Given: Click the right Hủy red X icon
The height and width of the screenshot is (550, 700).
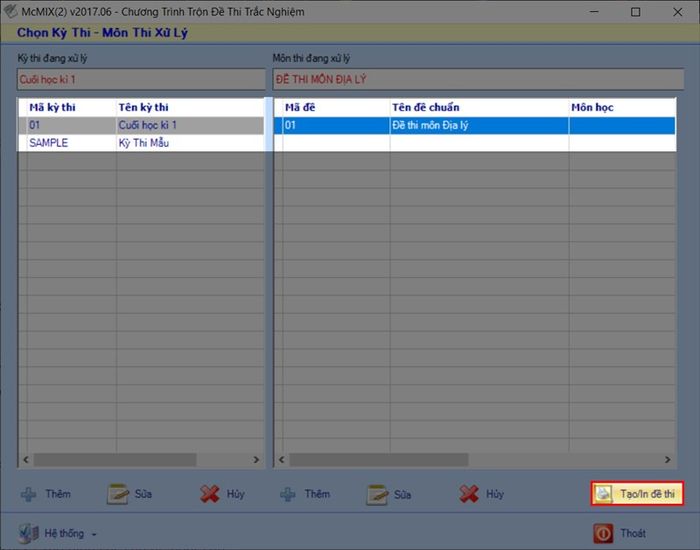Looking at the screenshot, I should coord(469,494).
